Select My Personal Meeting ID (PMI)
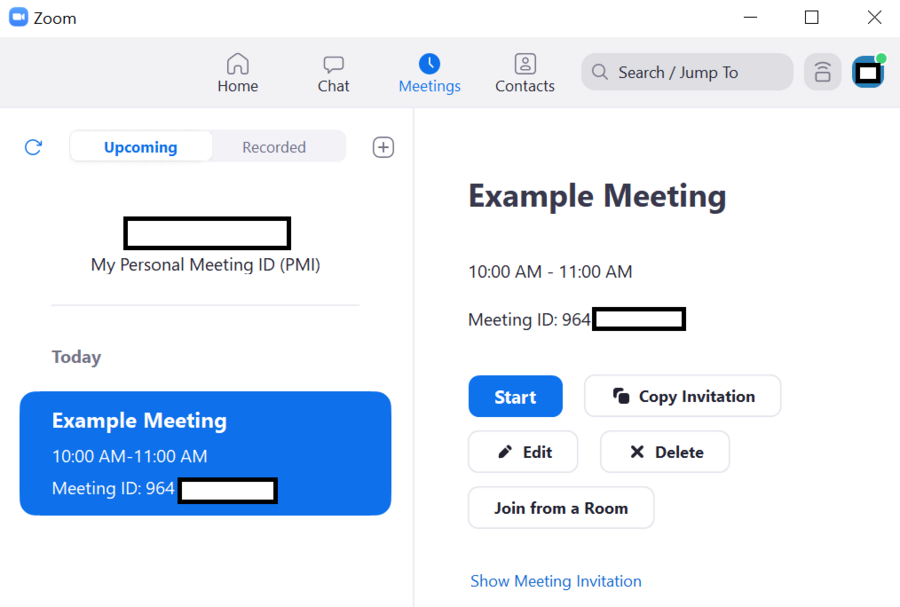 coord(205,264)
